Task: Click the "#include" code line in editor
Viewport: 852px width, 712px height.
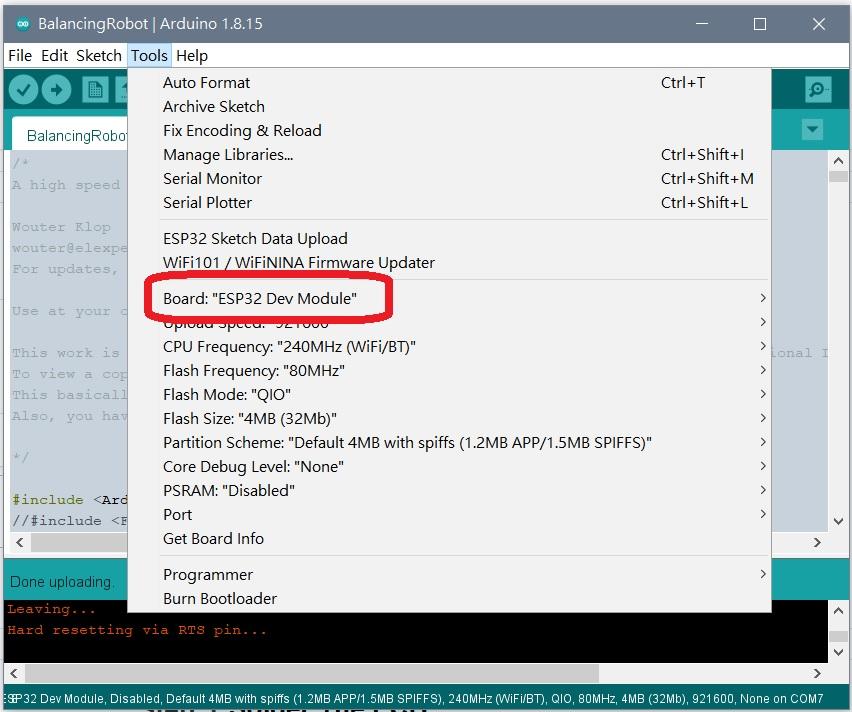Action: (70, 499)
